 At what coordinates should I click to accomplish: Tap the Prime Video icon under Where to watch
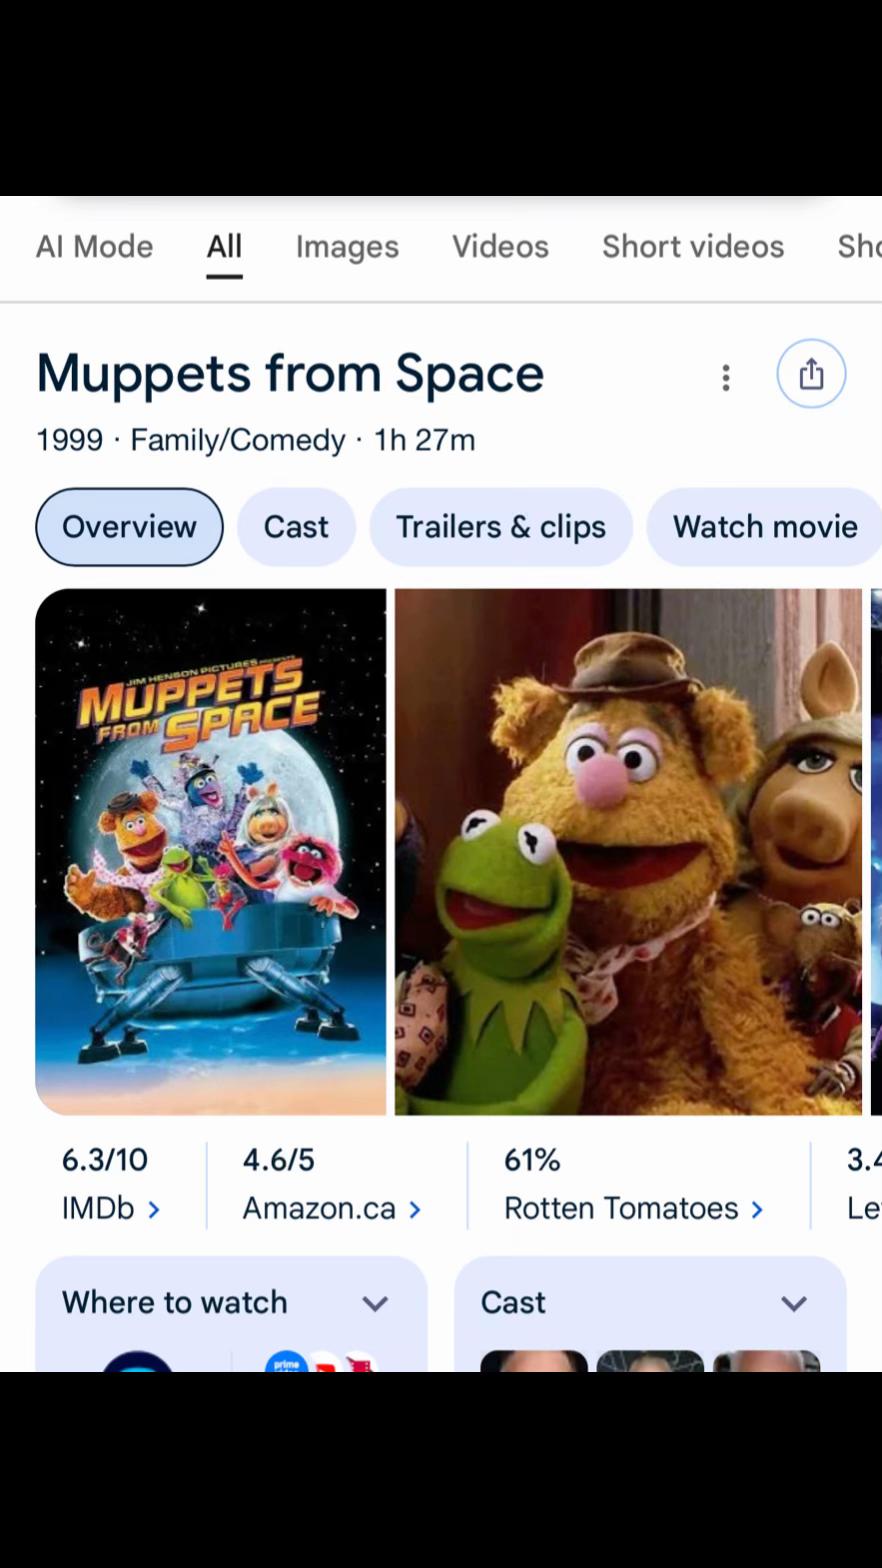click(286, 1362)
